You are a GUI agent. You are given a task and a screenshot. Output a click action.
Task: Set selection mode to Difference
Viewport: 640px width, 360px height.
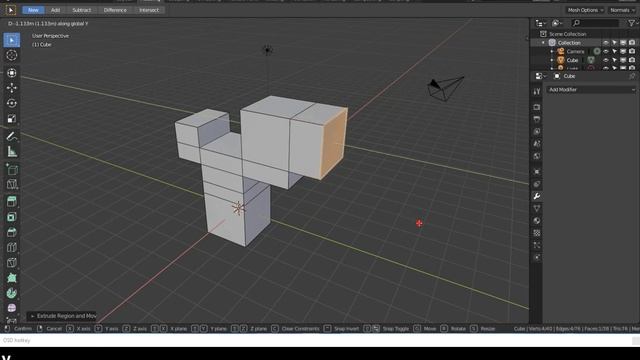(x=115, y=10)
